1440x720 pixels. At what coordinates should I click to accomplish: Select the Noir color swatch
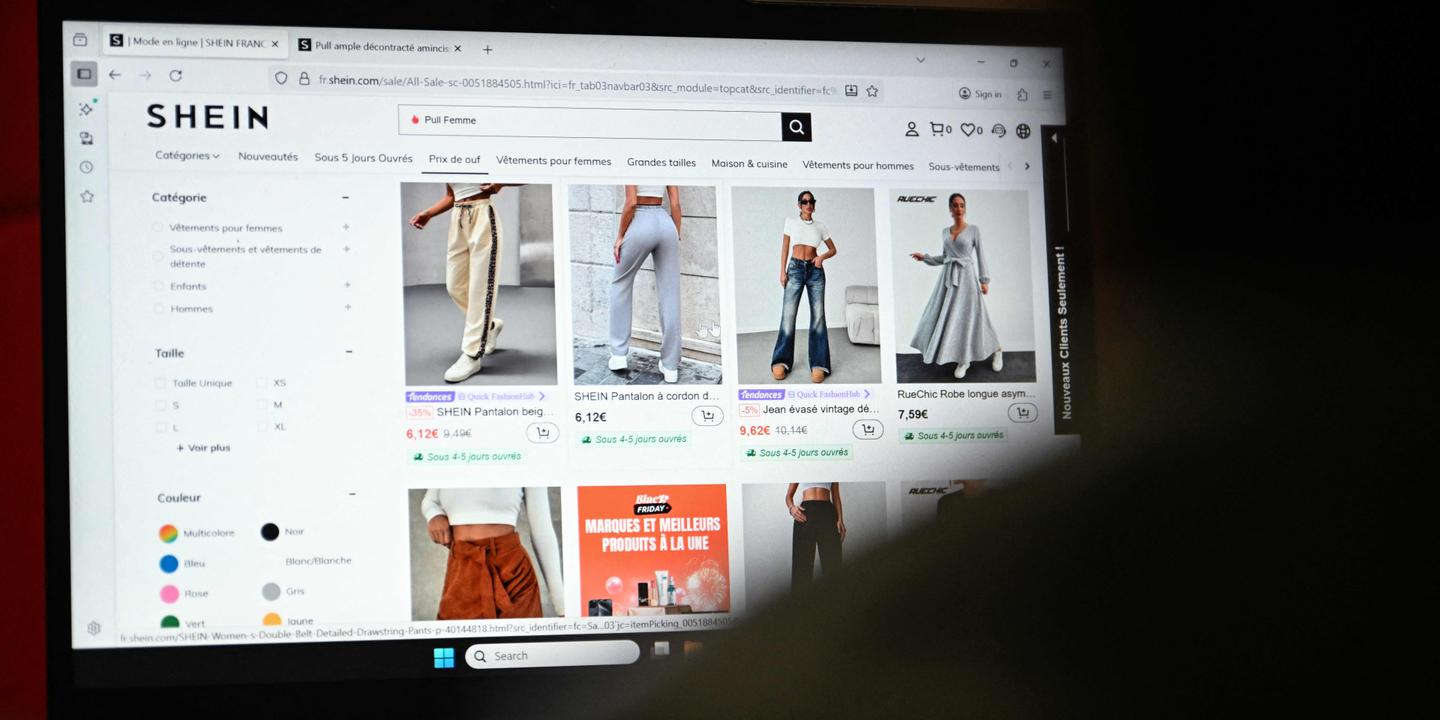[270, 532]
